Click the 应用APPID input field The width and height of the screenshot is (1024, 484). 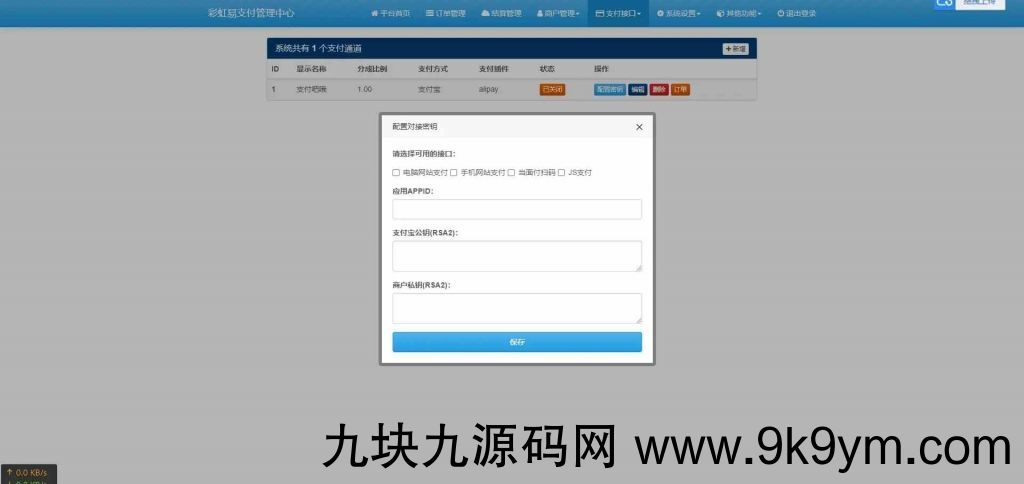pyautogui.click(x=516, y=209)
